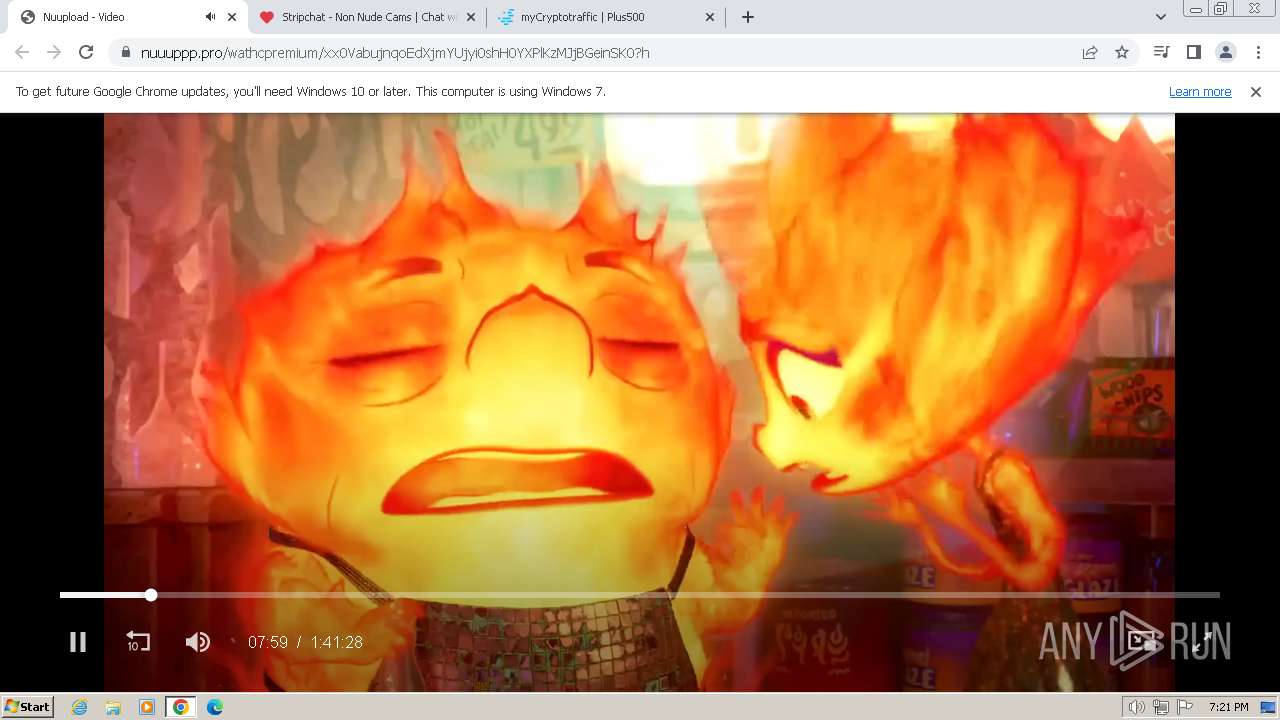Enter fullscreen mode in the video player

[1201, 642]
